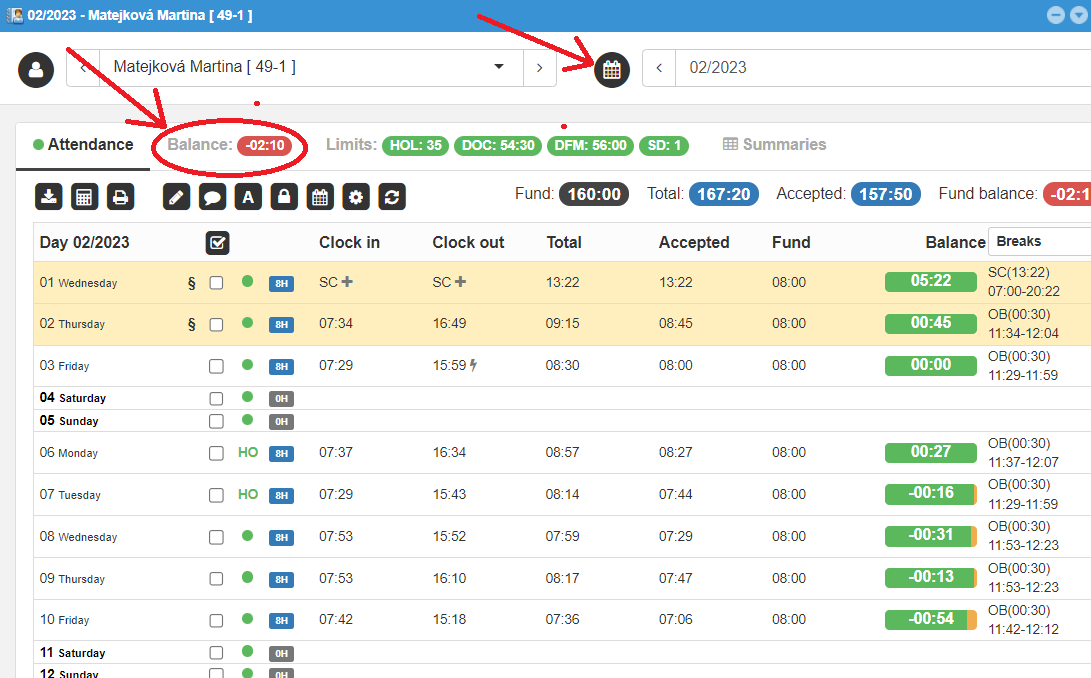
Task: Select the Attendance tab
Action: [x=83, y=145]
